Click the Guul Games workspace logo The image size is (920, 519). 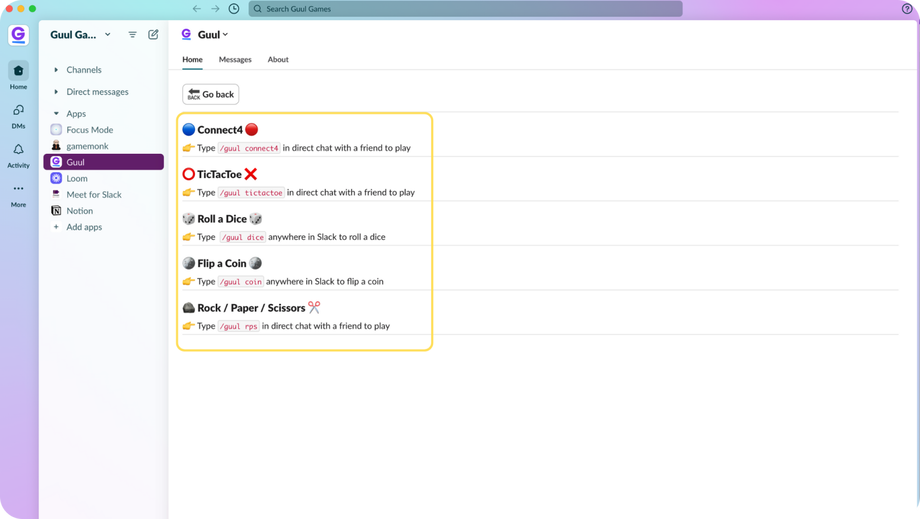[18, 34]
